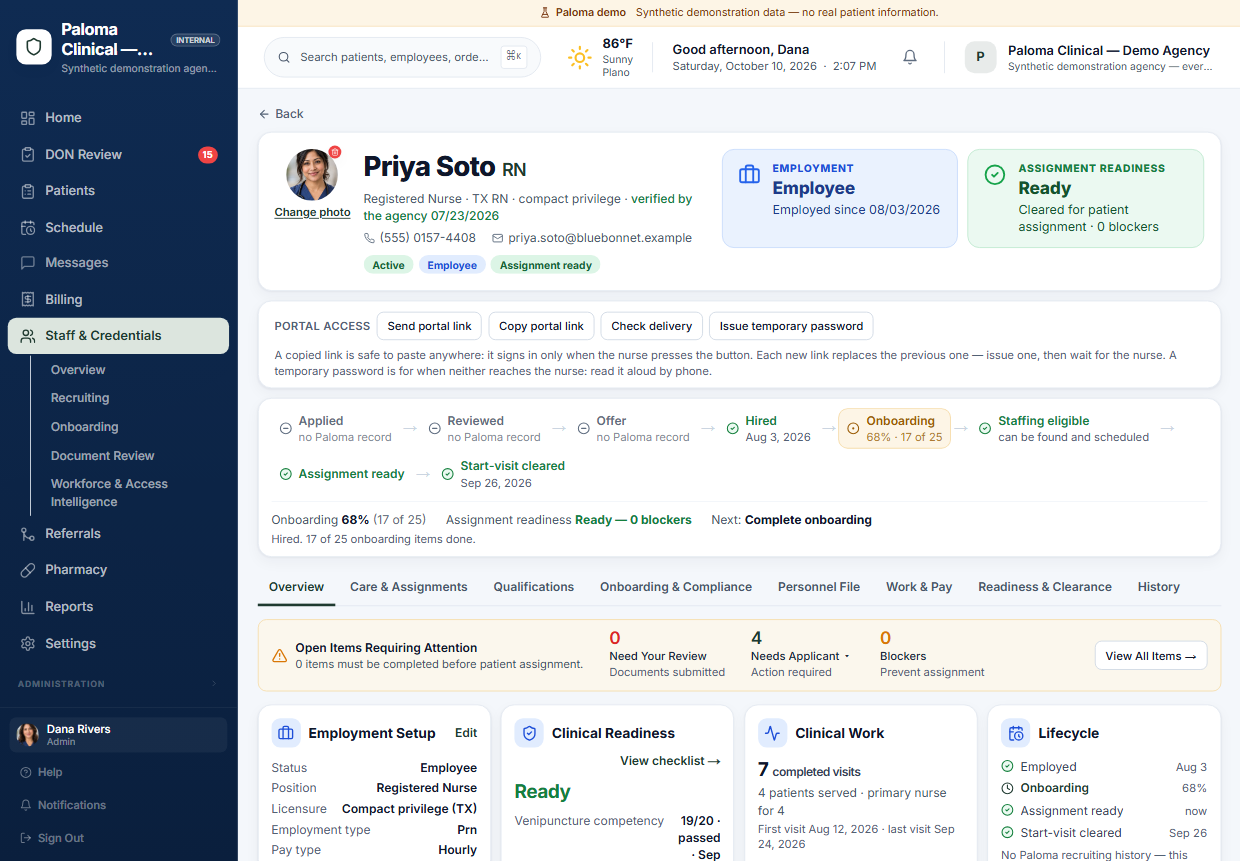Click the Employment briefcase icon
The width and height of the screenshot is (1240, 861).
pos(749,175)
